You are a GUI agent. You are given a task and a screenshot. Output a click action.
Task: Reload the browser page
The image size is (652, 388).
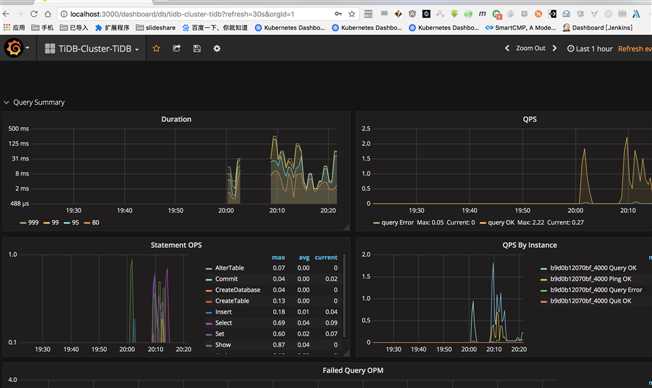[34, 14]
